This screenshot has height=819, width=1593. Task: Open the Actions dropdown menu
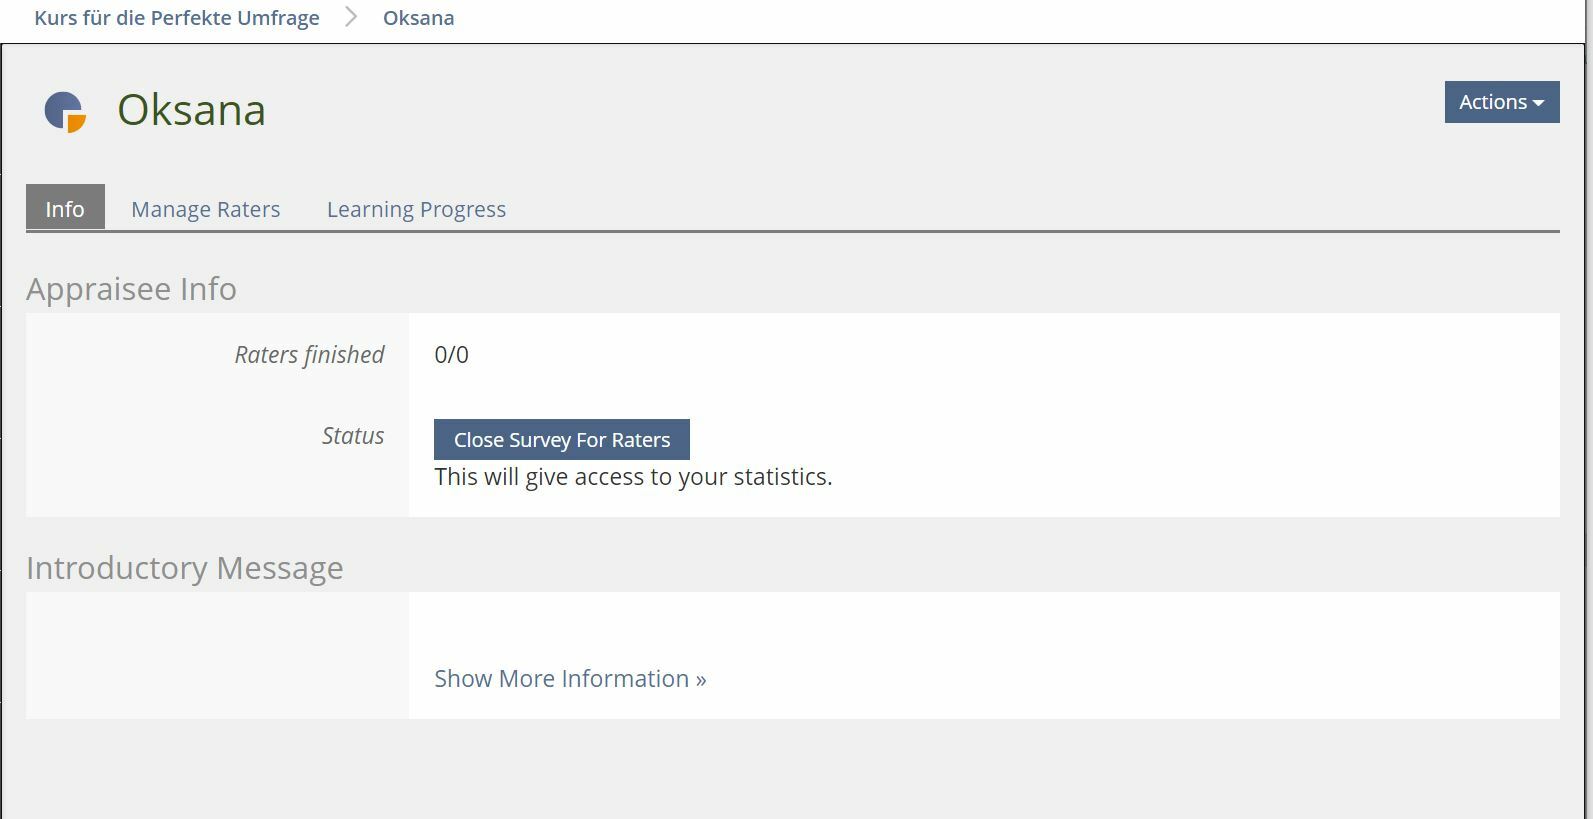pos(1501,102)
